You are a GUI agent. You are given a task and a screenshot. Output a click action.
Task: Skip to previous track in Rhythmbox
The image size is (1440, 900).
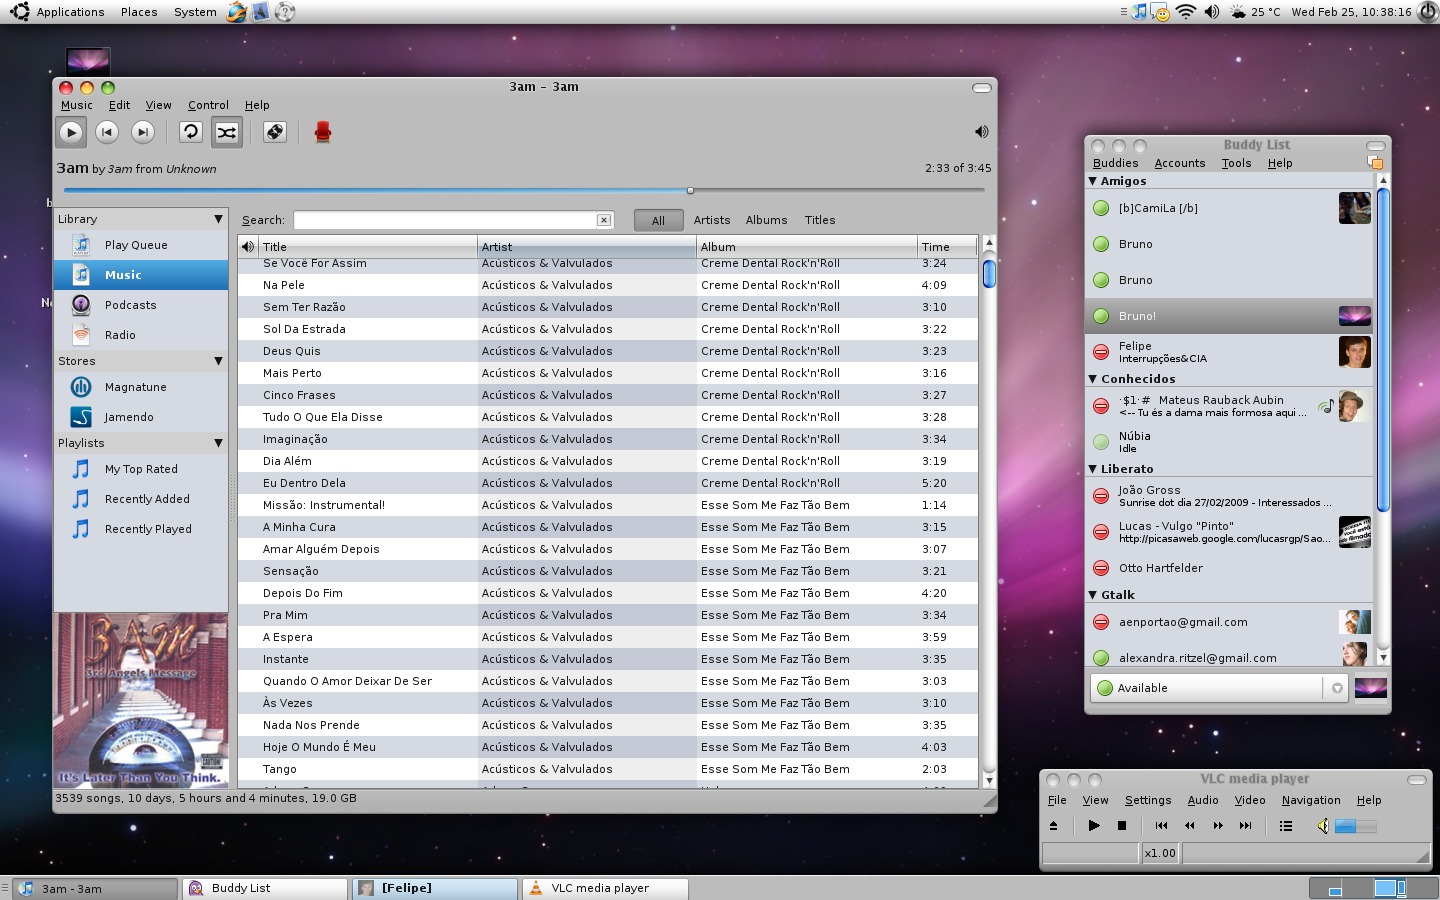107,132
